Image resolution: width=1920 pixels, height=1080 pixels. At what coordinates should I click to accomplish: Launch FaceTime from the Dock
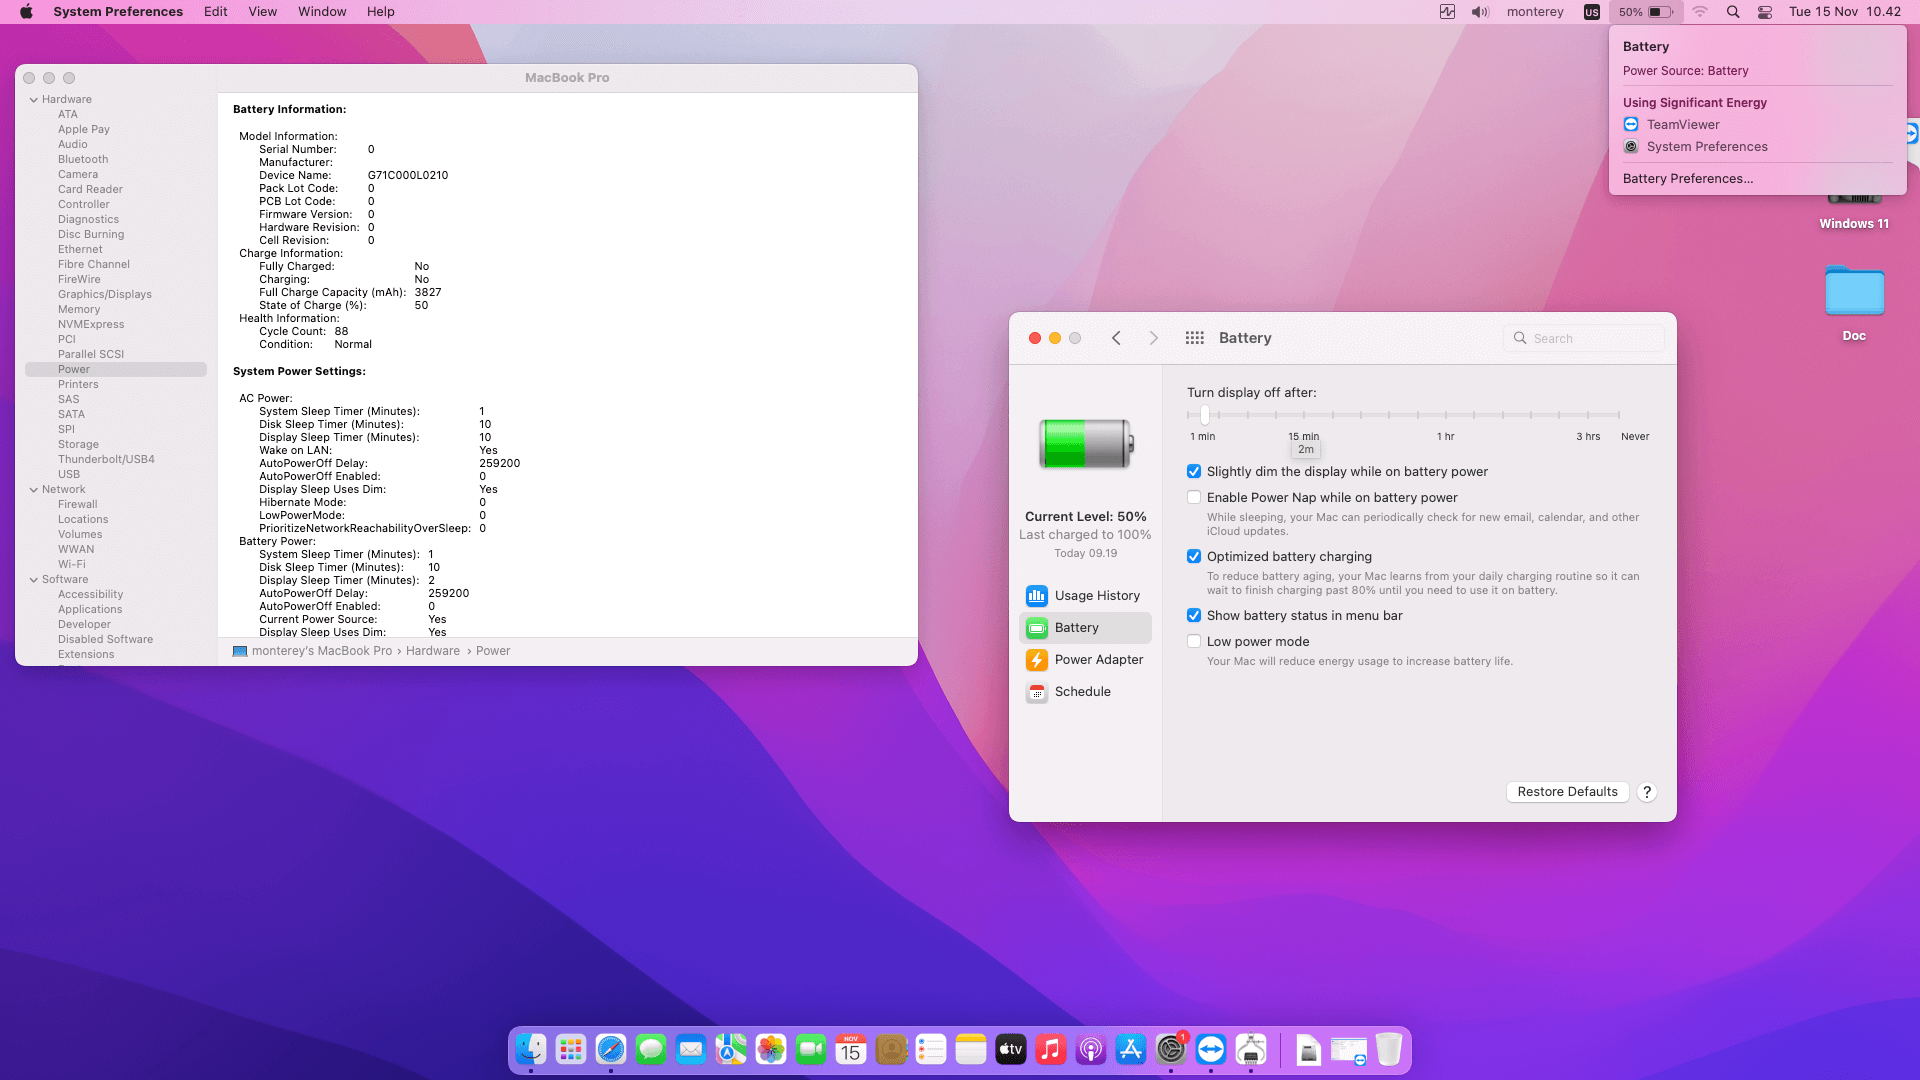point(811,1049)
